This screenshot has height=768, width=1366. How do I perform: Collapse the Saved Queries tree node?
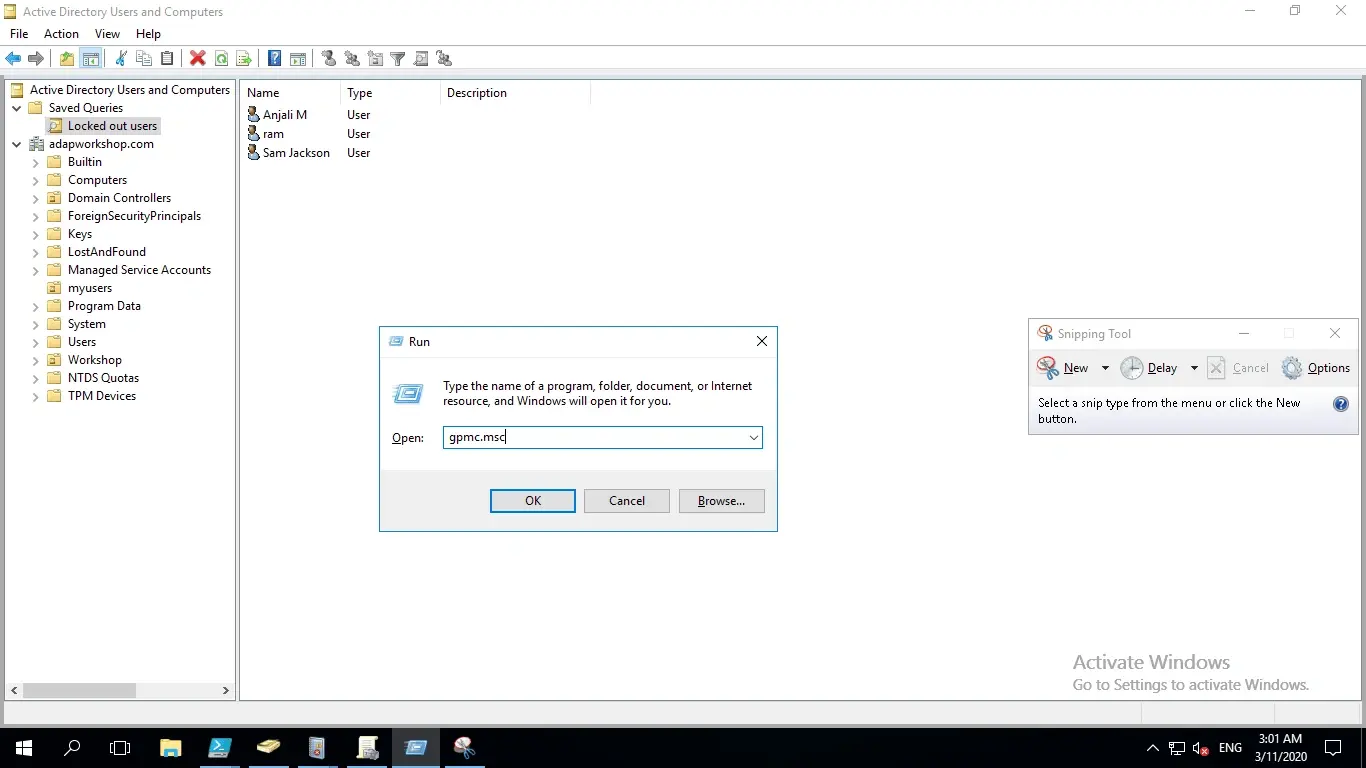[17, 108]
